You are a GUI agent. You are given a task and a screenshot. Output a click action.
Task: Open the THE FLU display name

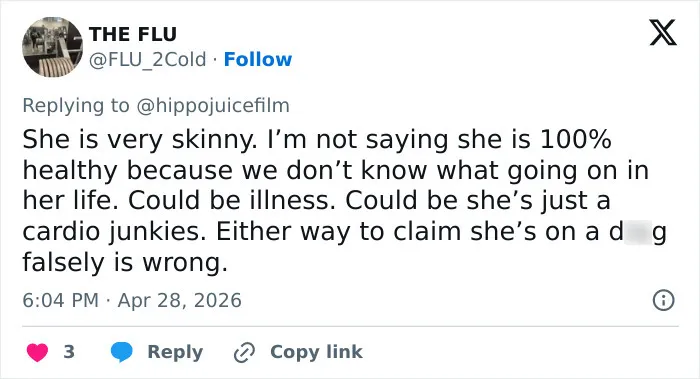(133, 34)
